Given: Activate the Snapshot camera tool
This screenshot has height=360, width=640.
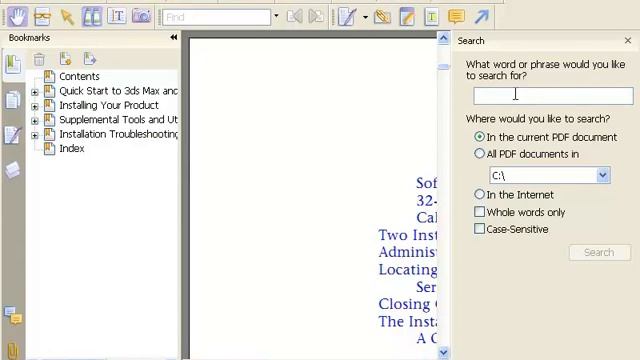Looking at the screenshot, I should (x=141, y=17).
